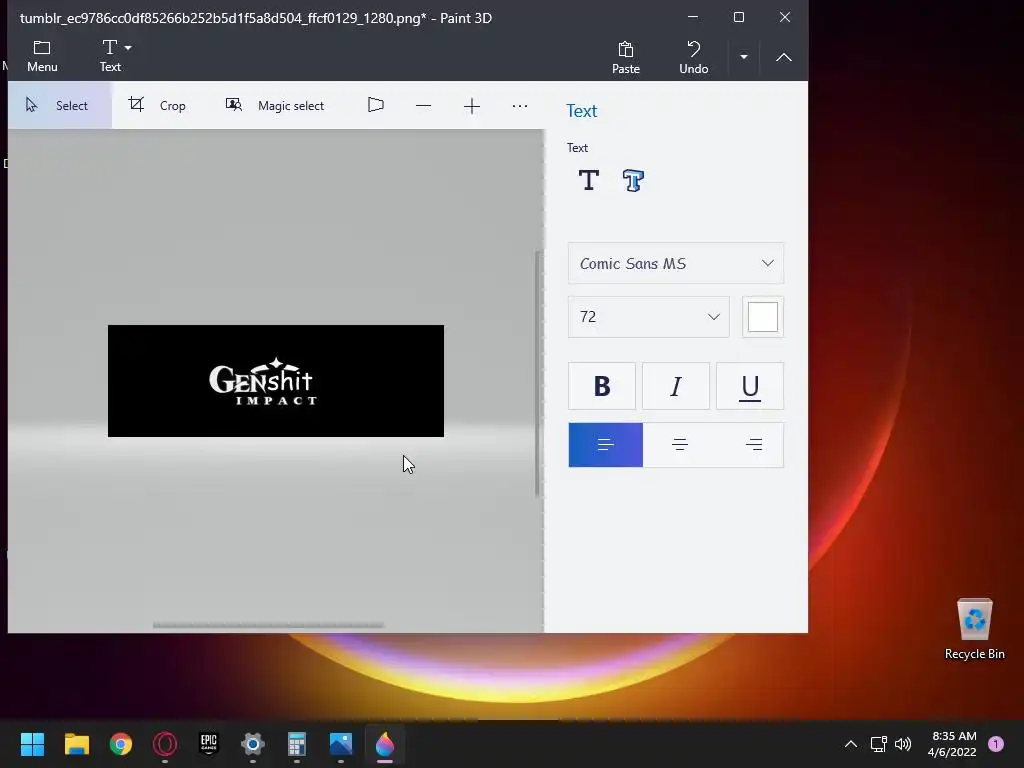Show hidden system tray icons
The image size is (1024, 768).
[x=851, y=744]
